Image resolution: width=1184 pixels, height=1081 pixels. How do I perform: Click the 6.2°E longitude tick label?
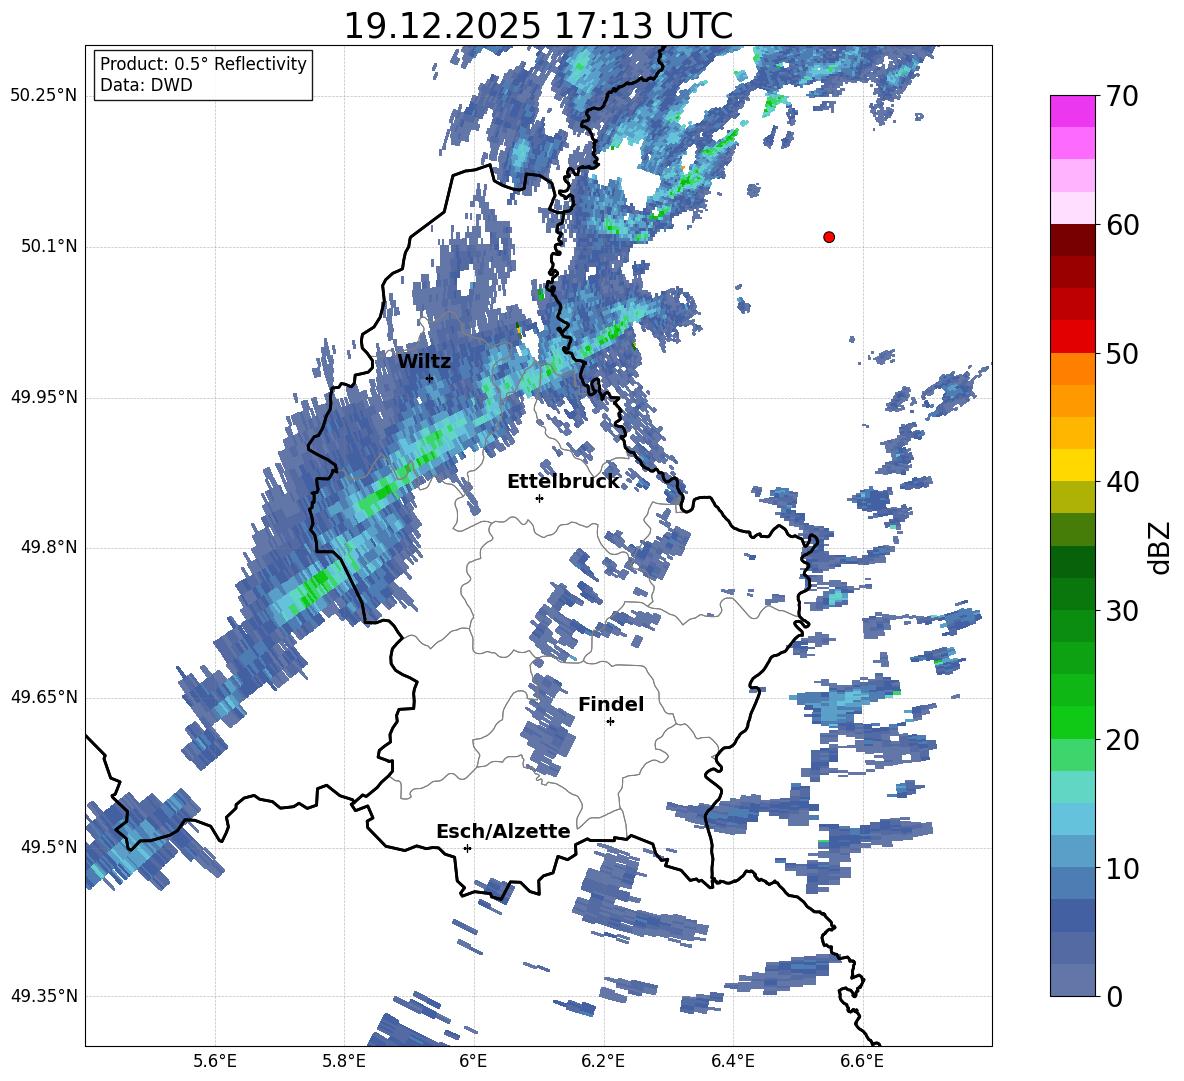(603, 1061)
